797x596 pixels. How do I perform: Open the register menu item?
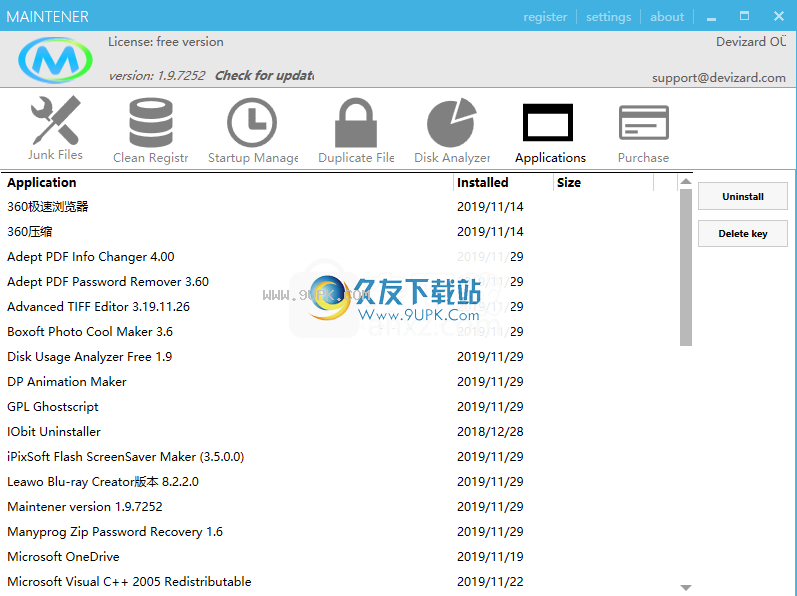(545, 17)
